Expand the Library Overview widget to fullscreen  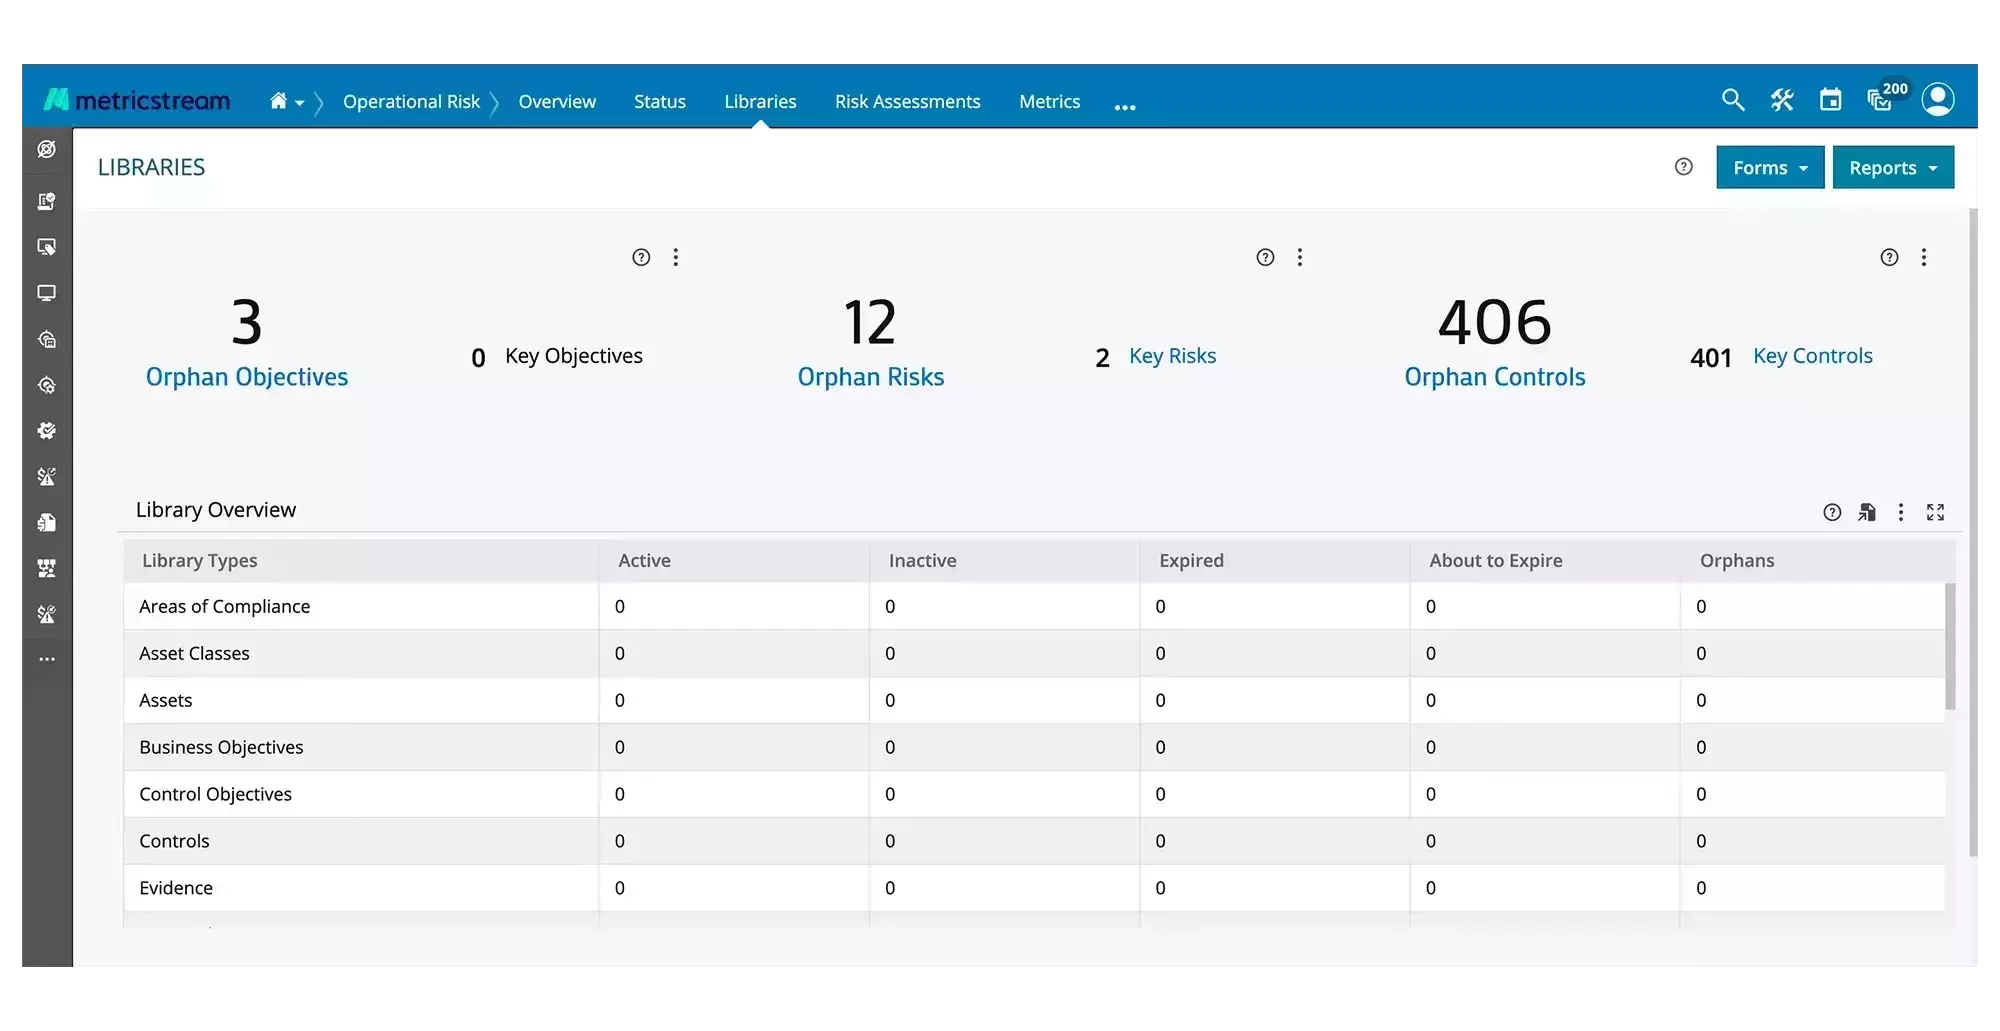[1935, 511]
